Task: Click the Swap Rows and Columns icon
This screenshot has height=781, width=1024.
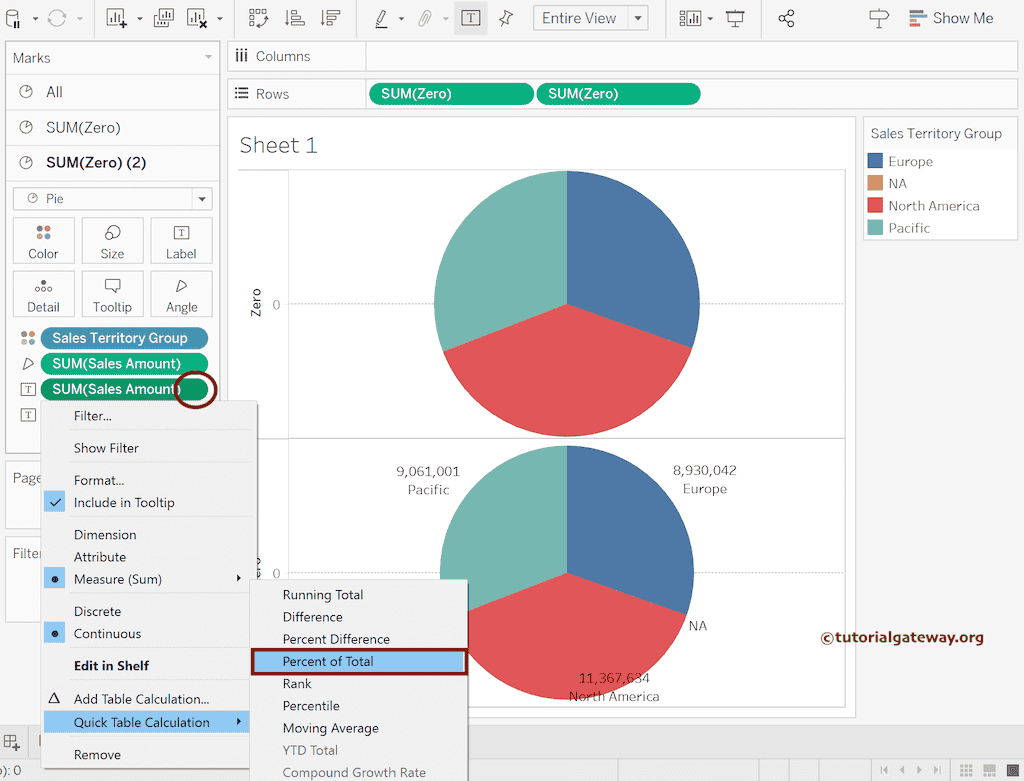Action: coord(259,18)
